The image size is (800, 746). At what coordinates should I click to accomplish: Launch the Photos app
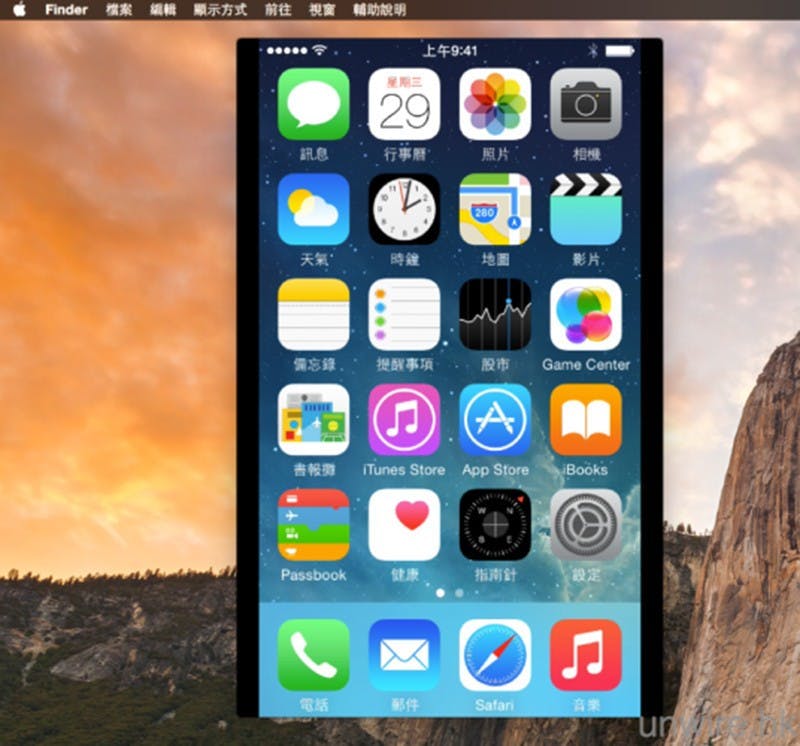(495, 104)
